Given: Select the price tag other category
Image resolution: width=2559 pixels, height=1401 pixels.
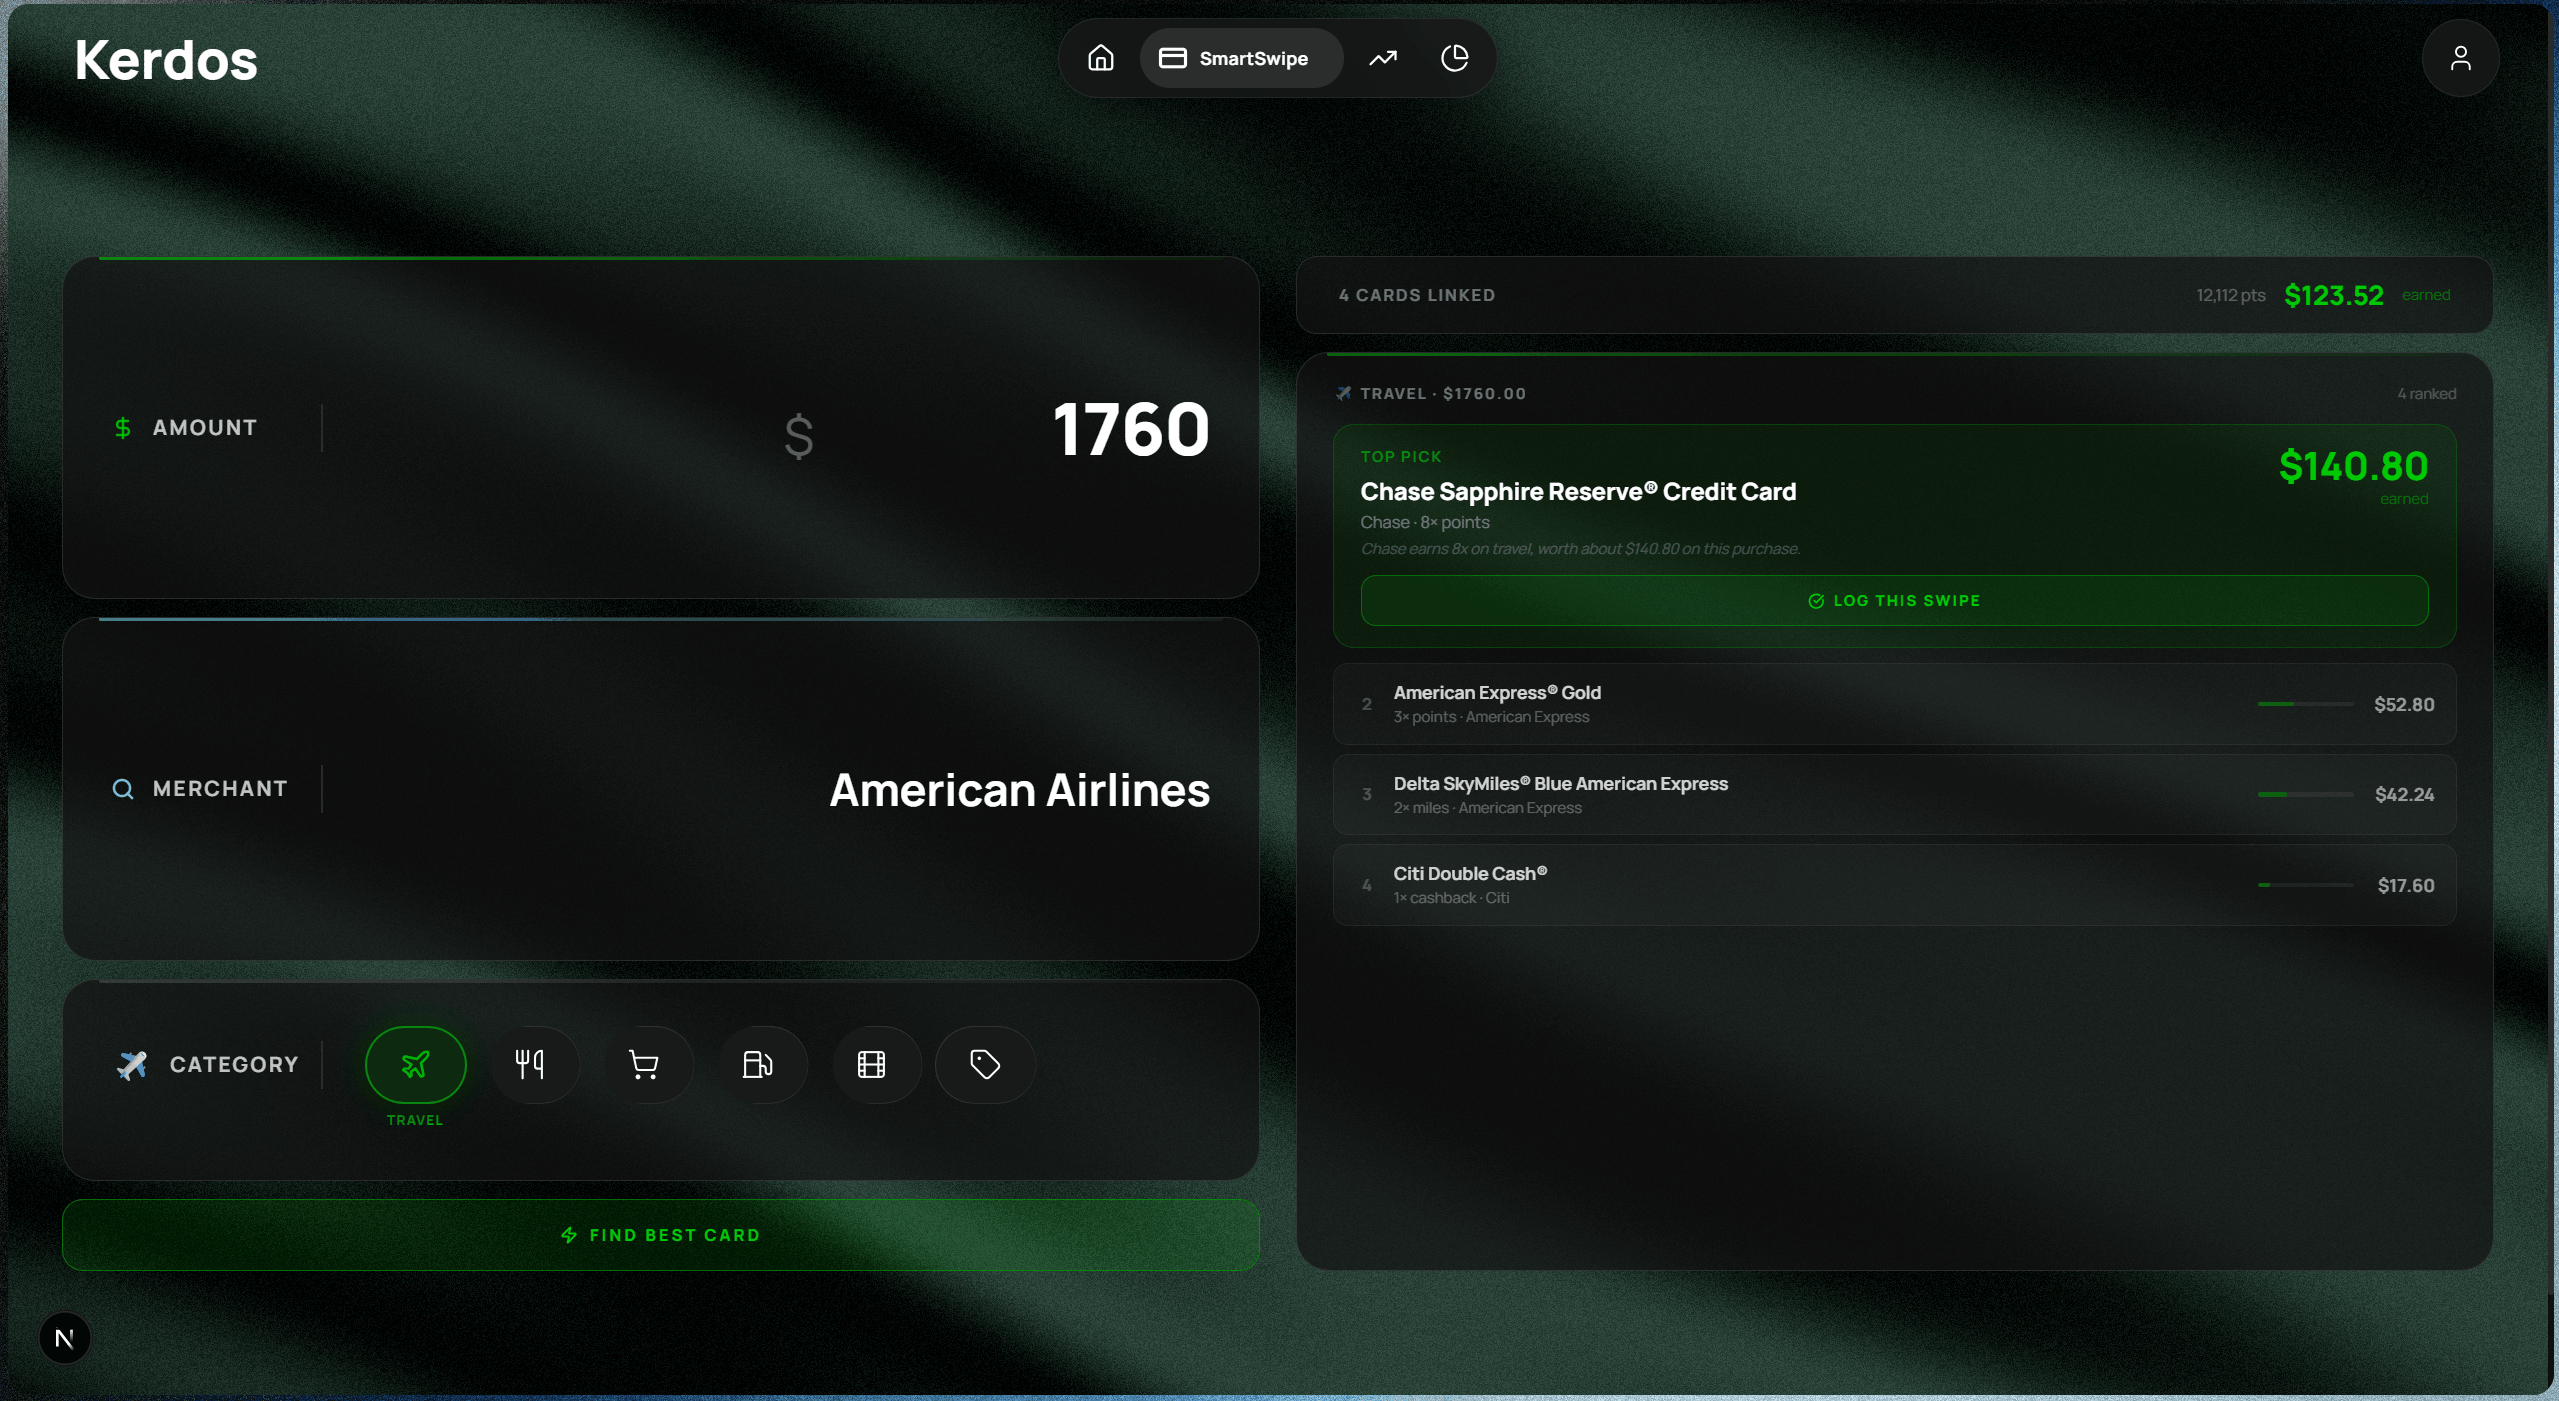Looking at the screenshot, I should pyautogui.click(x=985, y=1064).
